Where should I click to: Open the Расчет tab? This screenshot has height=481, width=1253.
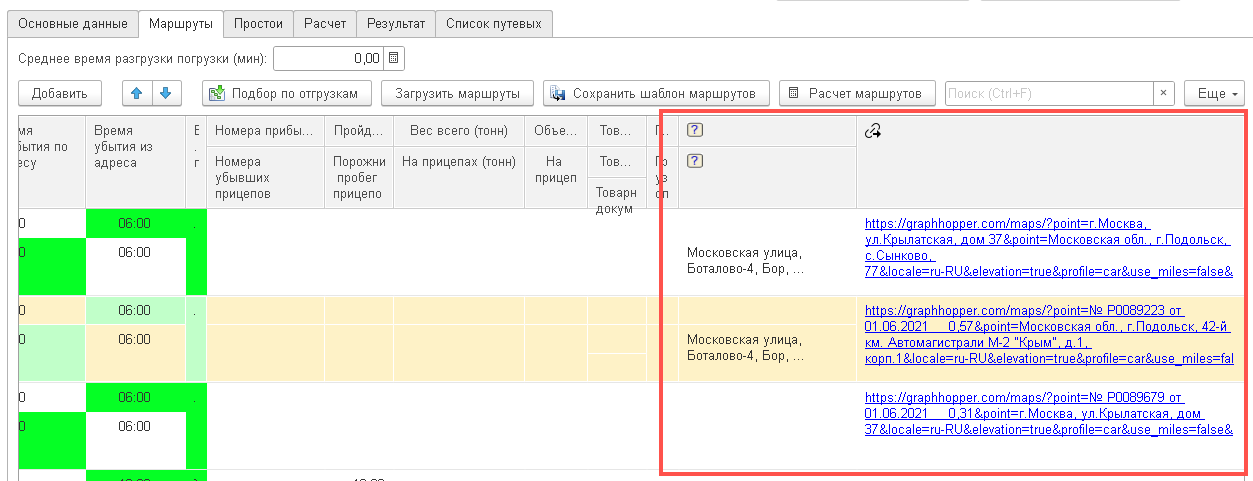pos(326,23)
